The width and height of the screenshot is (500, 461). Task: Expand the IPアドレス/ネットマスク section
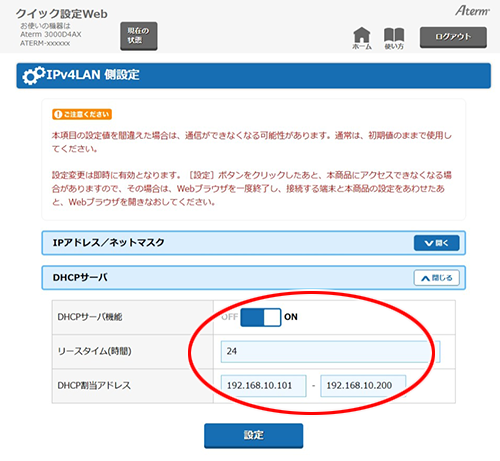coord(436,243)
